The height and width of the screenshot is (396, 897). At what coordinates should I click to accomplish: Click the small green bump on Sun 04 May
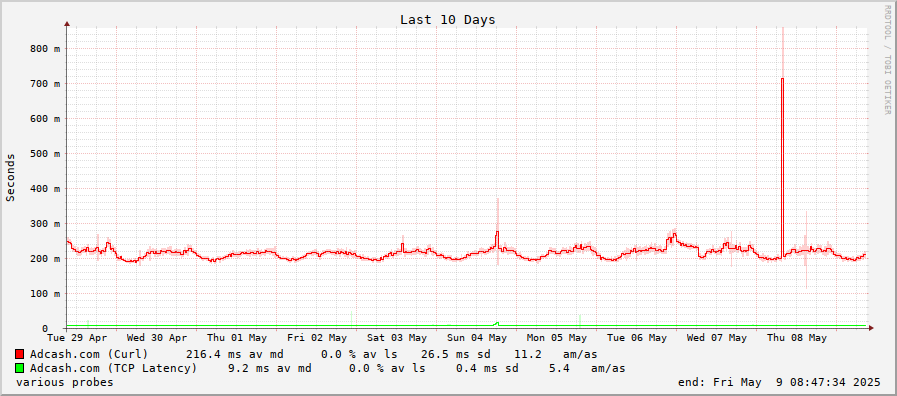497,323
